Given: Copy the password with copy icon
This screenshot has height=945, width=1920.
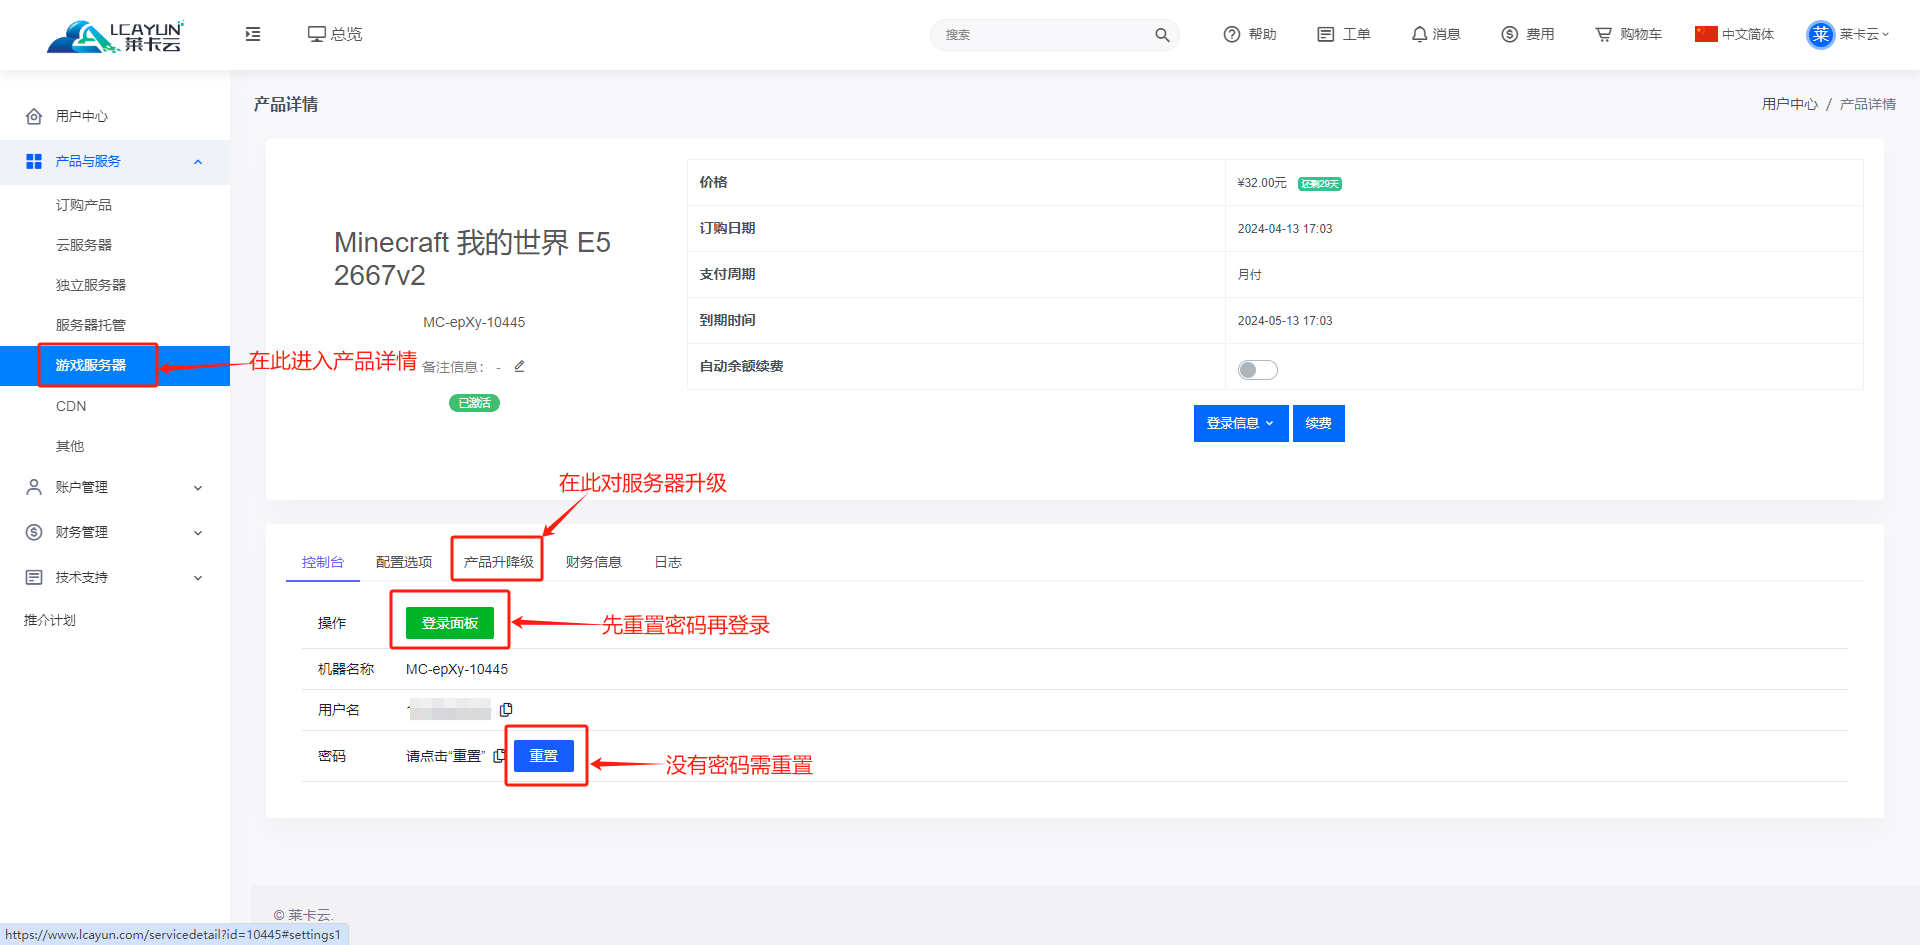Looking at the screenshot, I should coord(499,756).
